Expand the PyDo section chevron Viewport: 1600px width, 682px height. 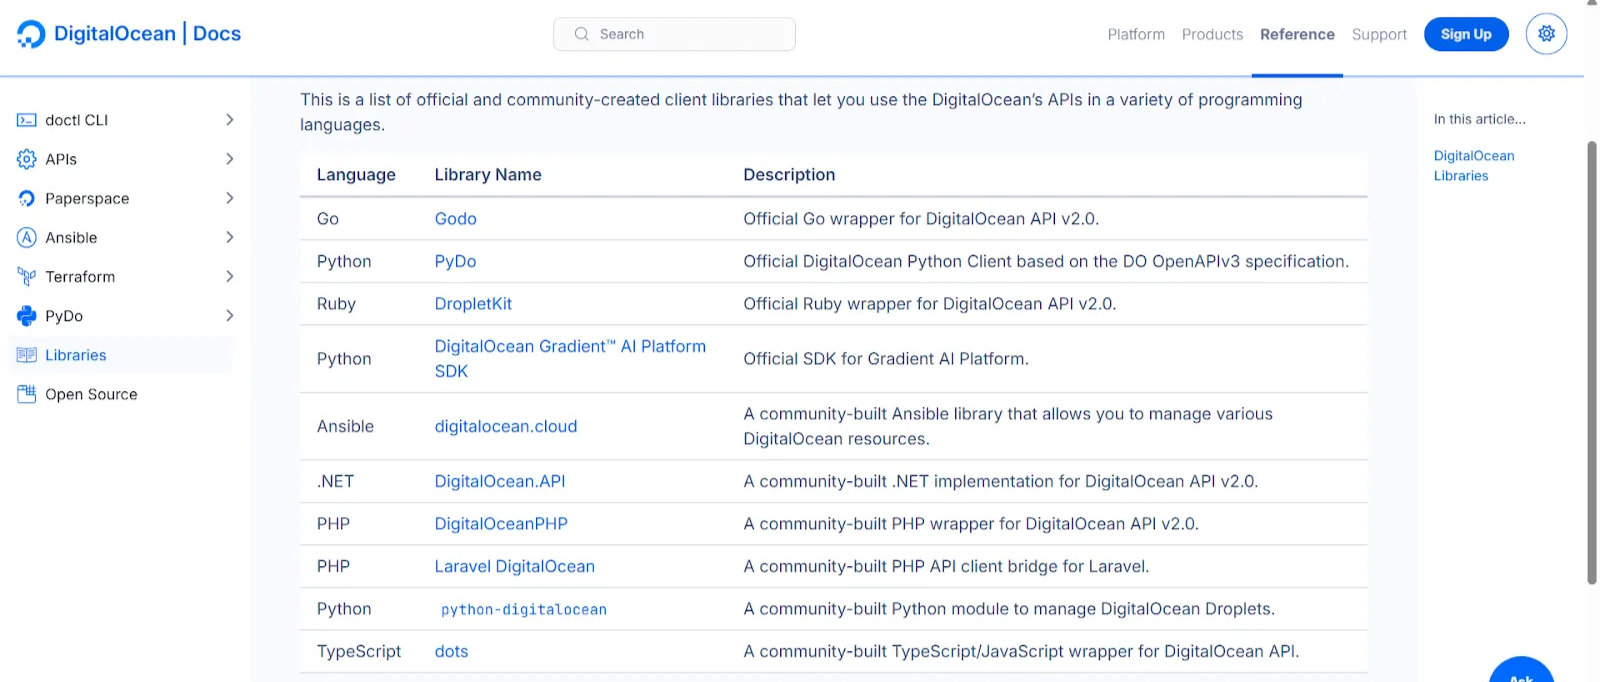click(x=230, y=316)
